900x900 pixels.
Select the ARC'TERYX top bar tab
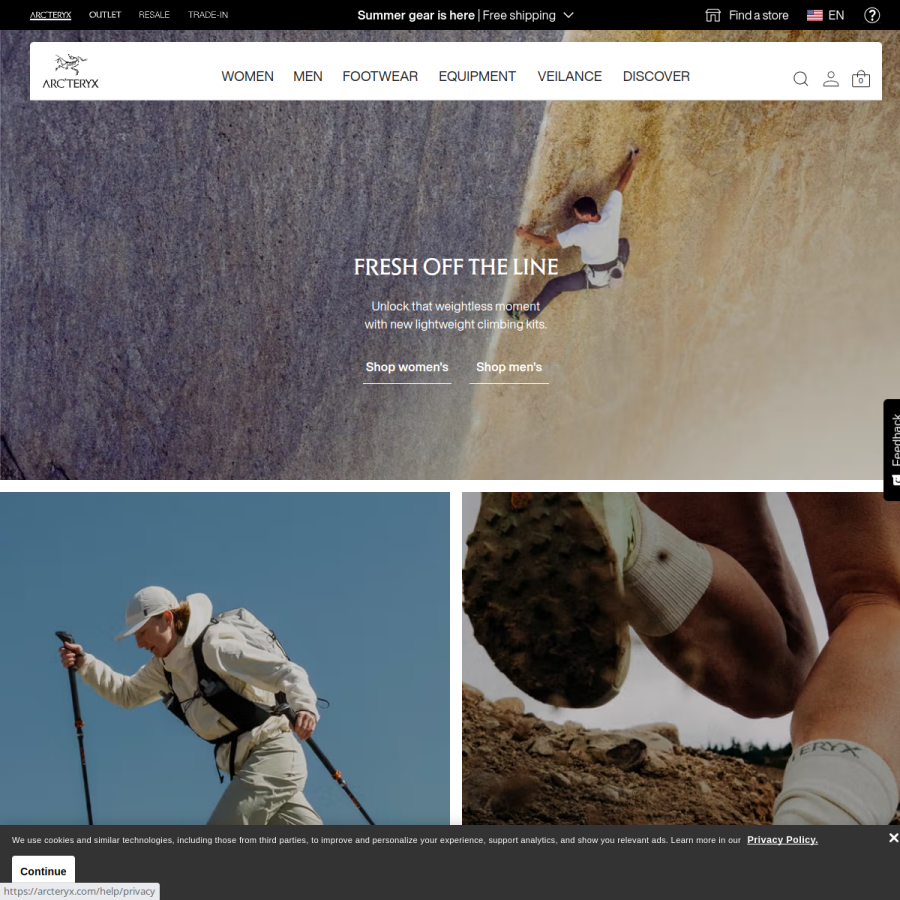pyautogui.click(x=51, y=15)
